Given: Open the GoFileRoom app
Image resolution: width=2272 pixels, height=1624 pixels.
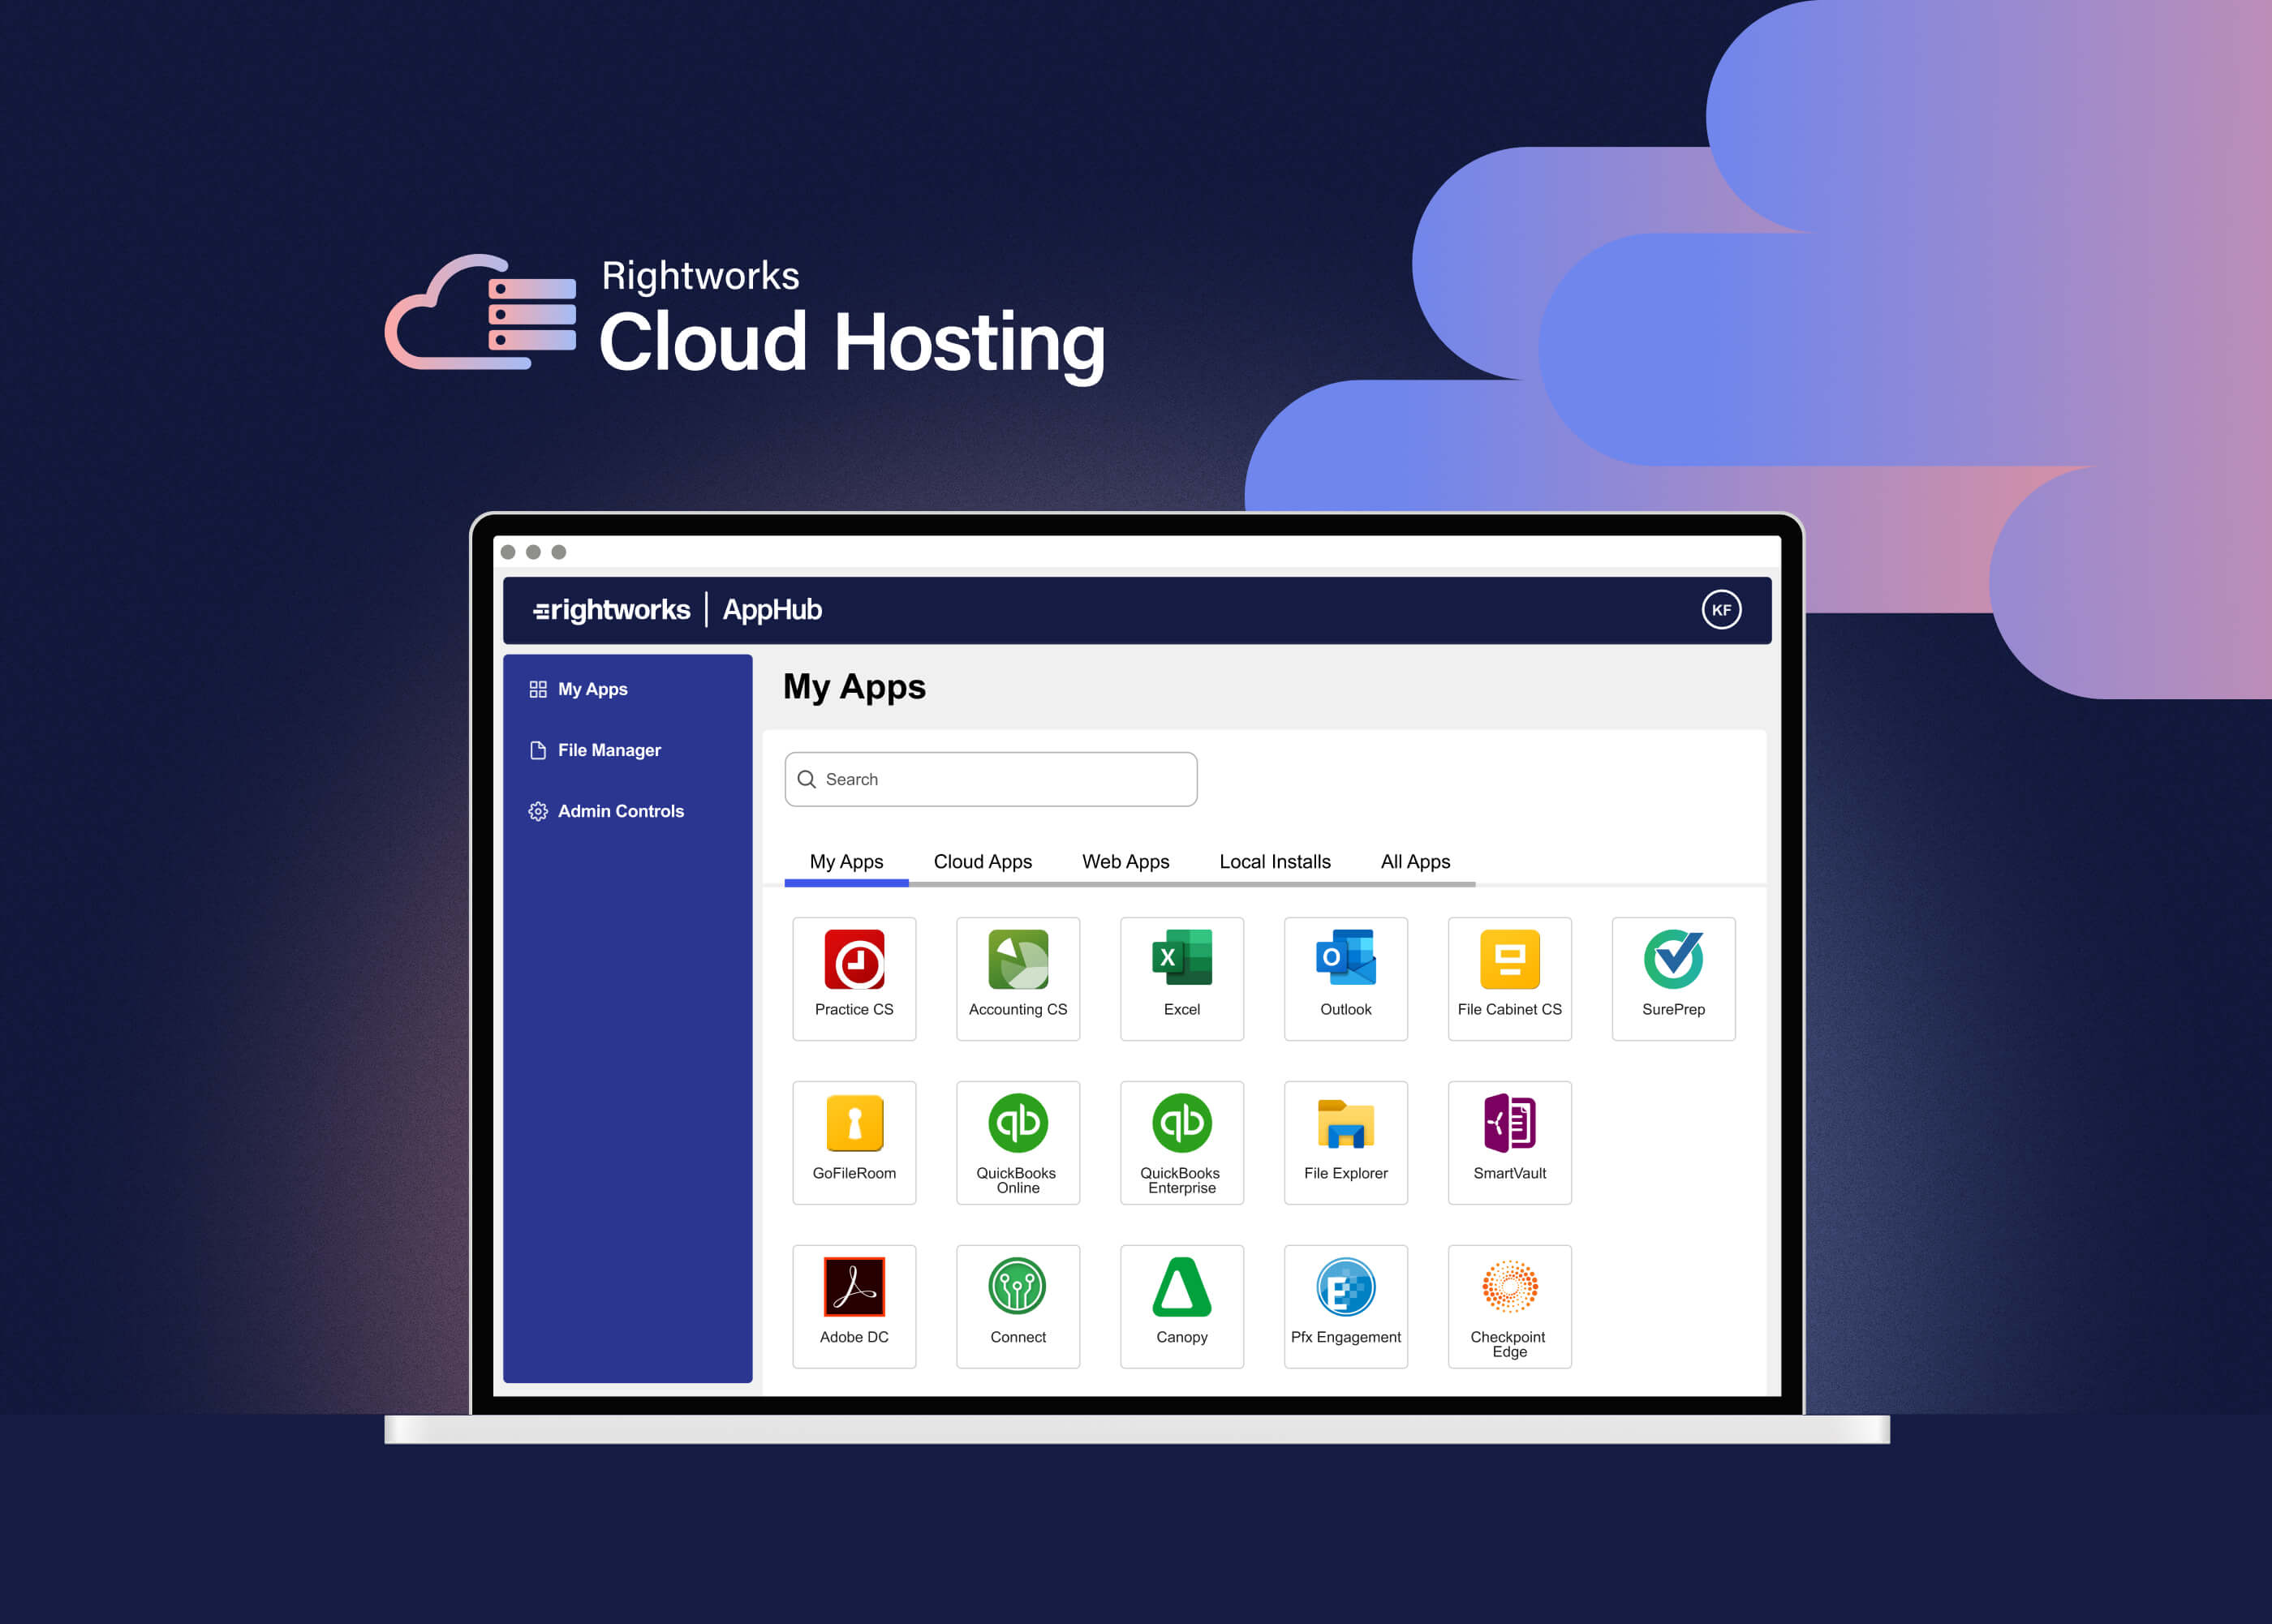Looking at the screenshot, I should 854,1142.
